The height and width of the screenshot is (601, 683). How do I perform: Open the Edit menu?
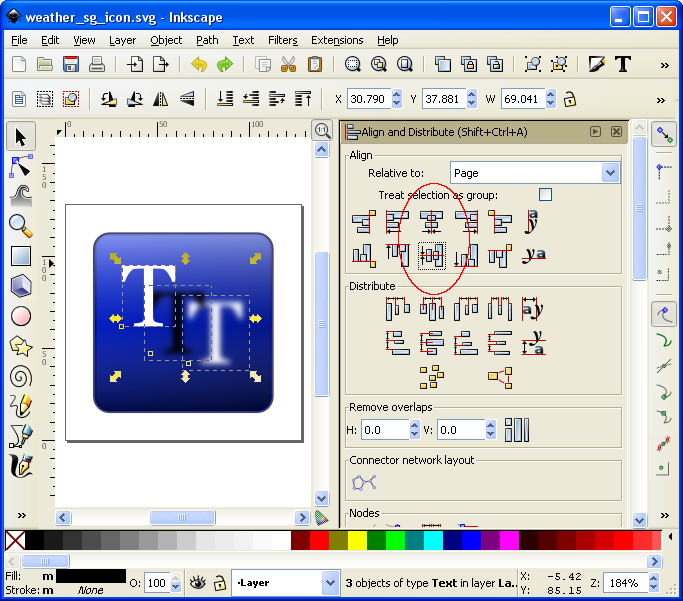click(x=50, y=40)
